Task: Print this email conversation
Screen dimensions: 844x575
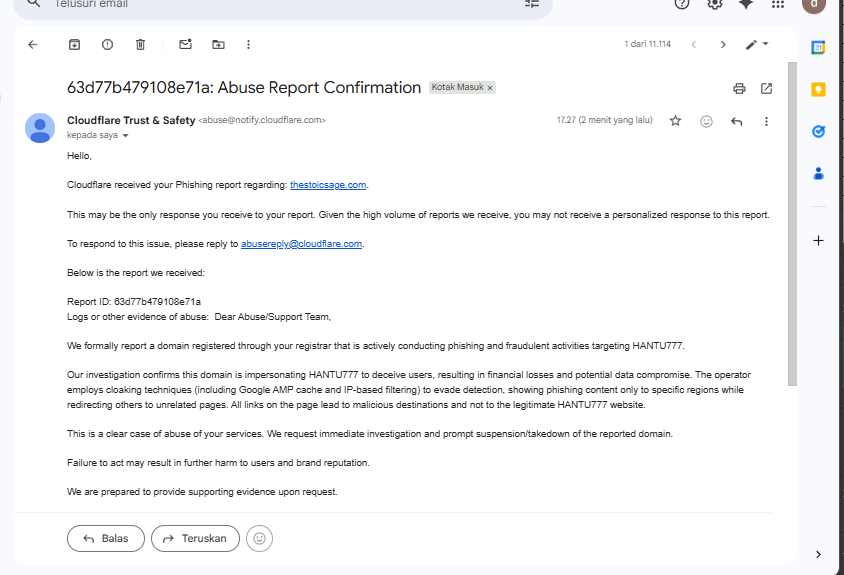Action: coord(739,88)
